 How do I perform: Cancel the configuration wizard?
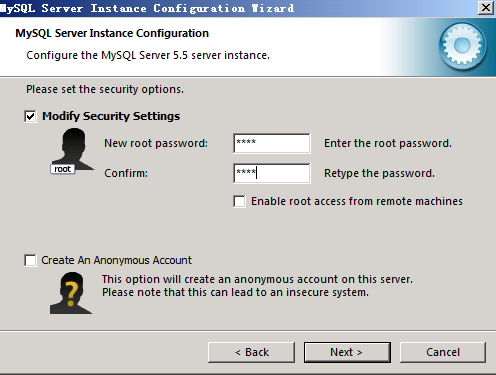pyautogui.click(x=443, y=352)
